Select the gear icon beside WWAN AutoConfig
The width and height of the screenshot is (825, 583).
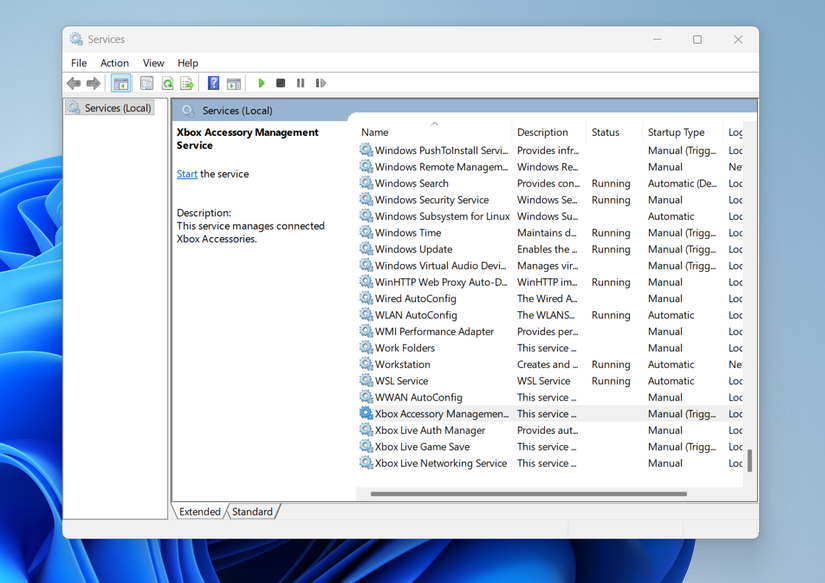tap(366, 397)
